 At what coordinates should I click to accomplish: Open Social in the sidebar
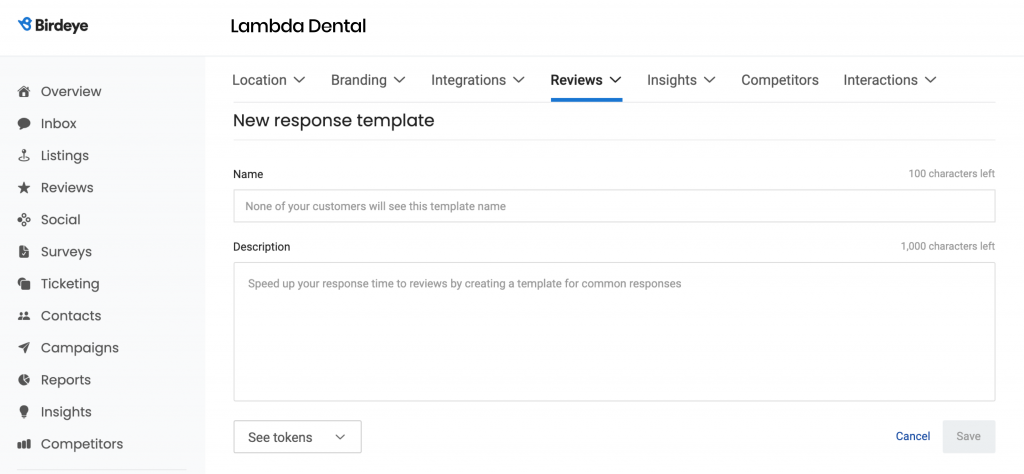(61, 219)
